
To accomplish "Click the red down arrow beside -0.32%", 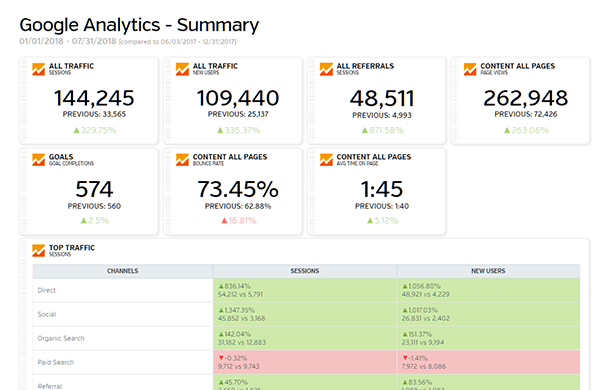I will point(221,358).
